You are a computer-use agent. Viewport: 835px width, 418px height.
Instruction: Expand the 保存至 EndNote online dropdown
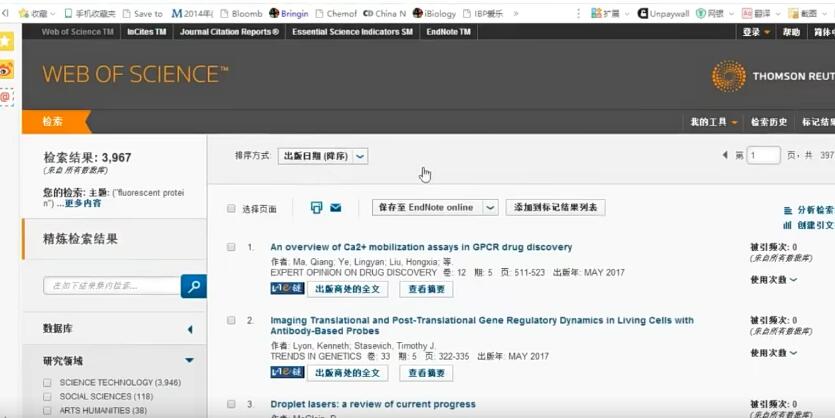(490, 208)
